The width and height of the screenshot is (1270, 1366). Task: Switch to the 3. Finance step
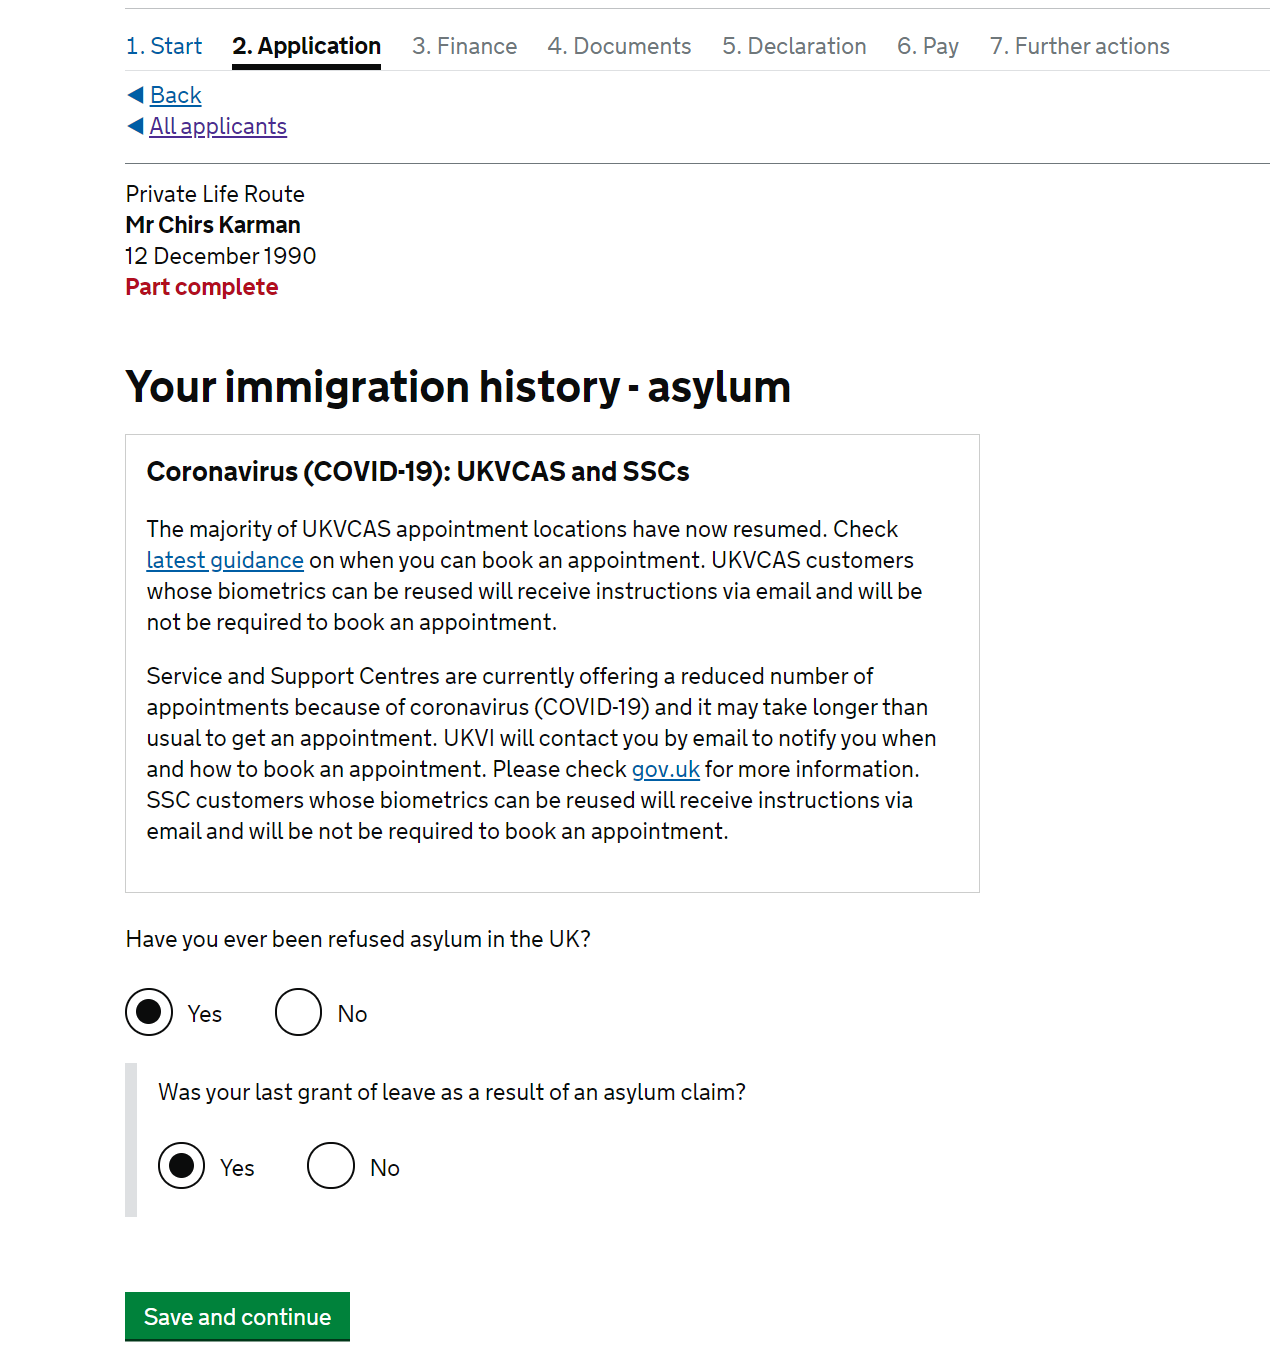click(x=465, y=46)
